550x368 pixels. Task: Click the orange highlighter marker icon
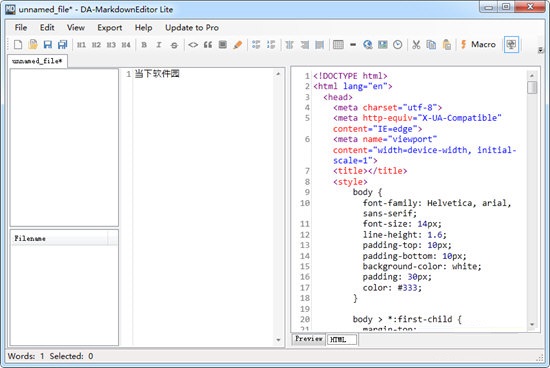[237, 45]
